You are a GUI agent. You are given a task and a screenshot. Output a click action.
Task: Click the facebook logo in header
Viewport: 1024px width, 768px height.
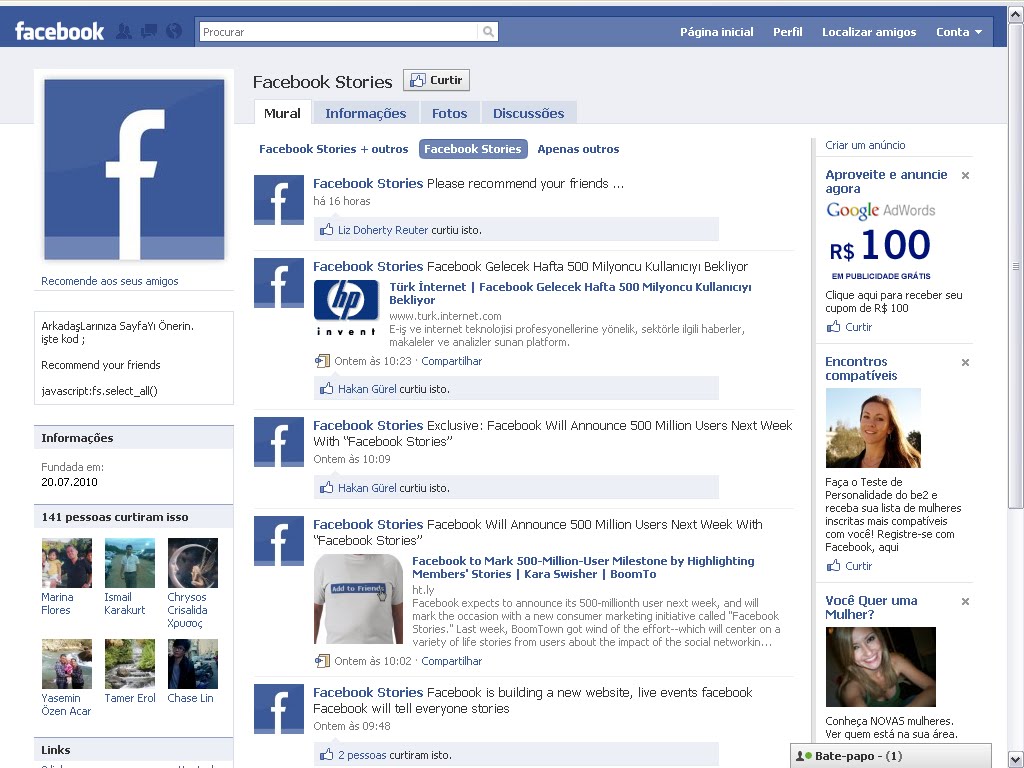[59, 31]
